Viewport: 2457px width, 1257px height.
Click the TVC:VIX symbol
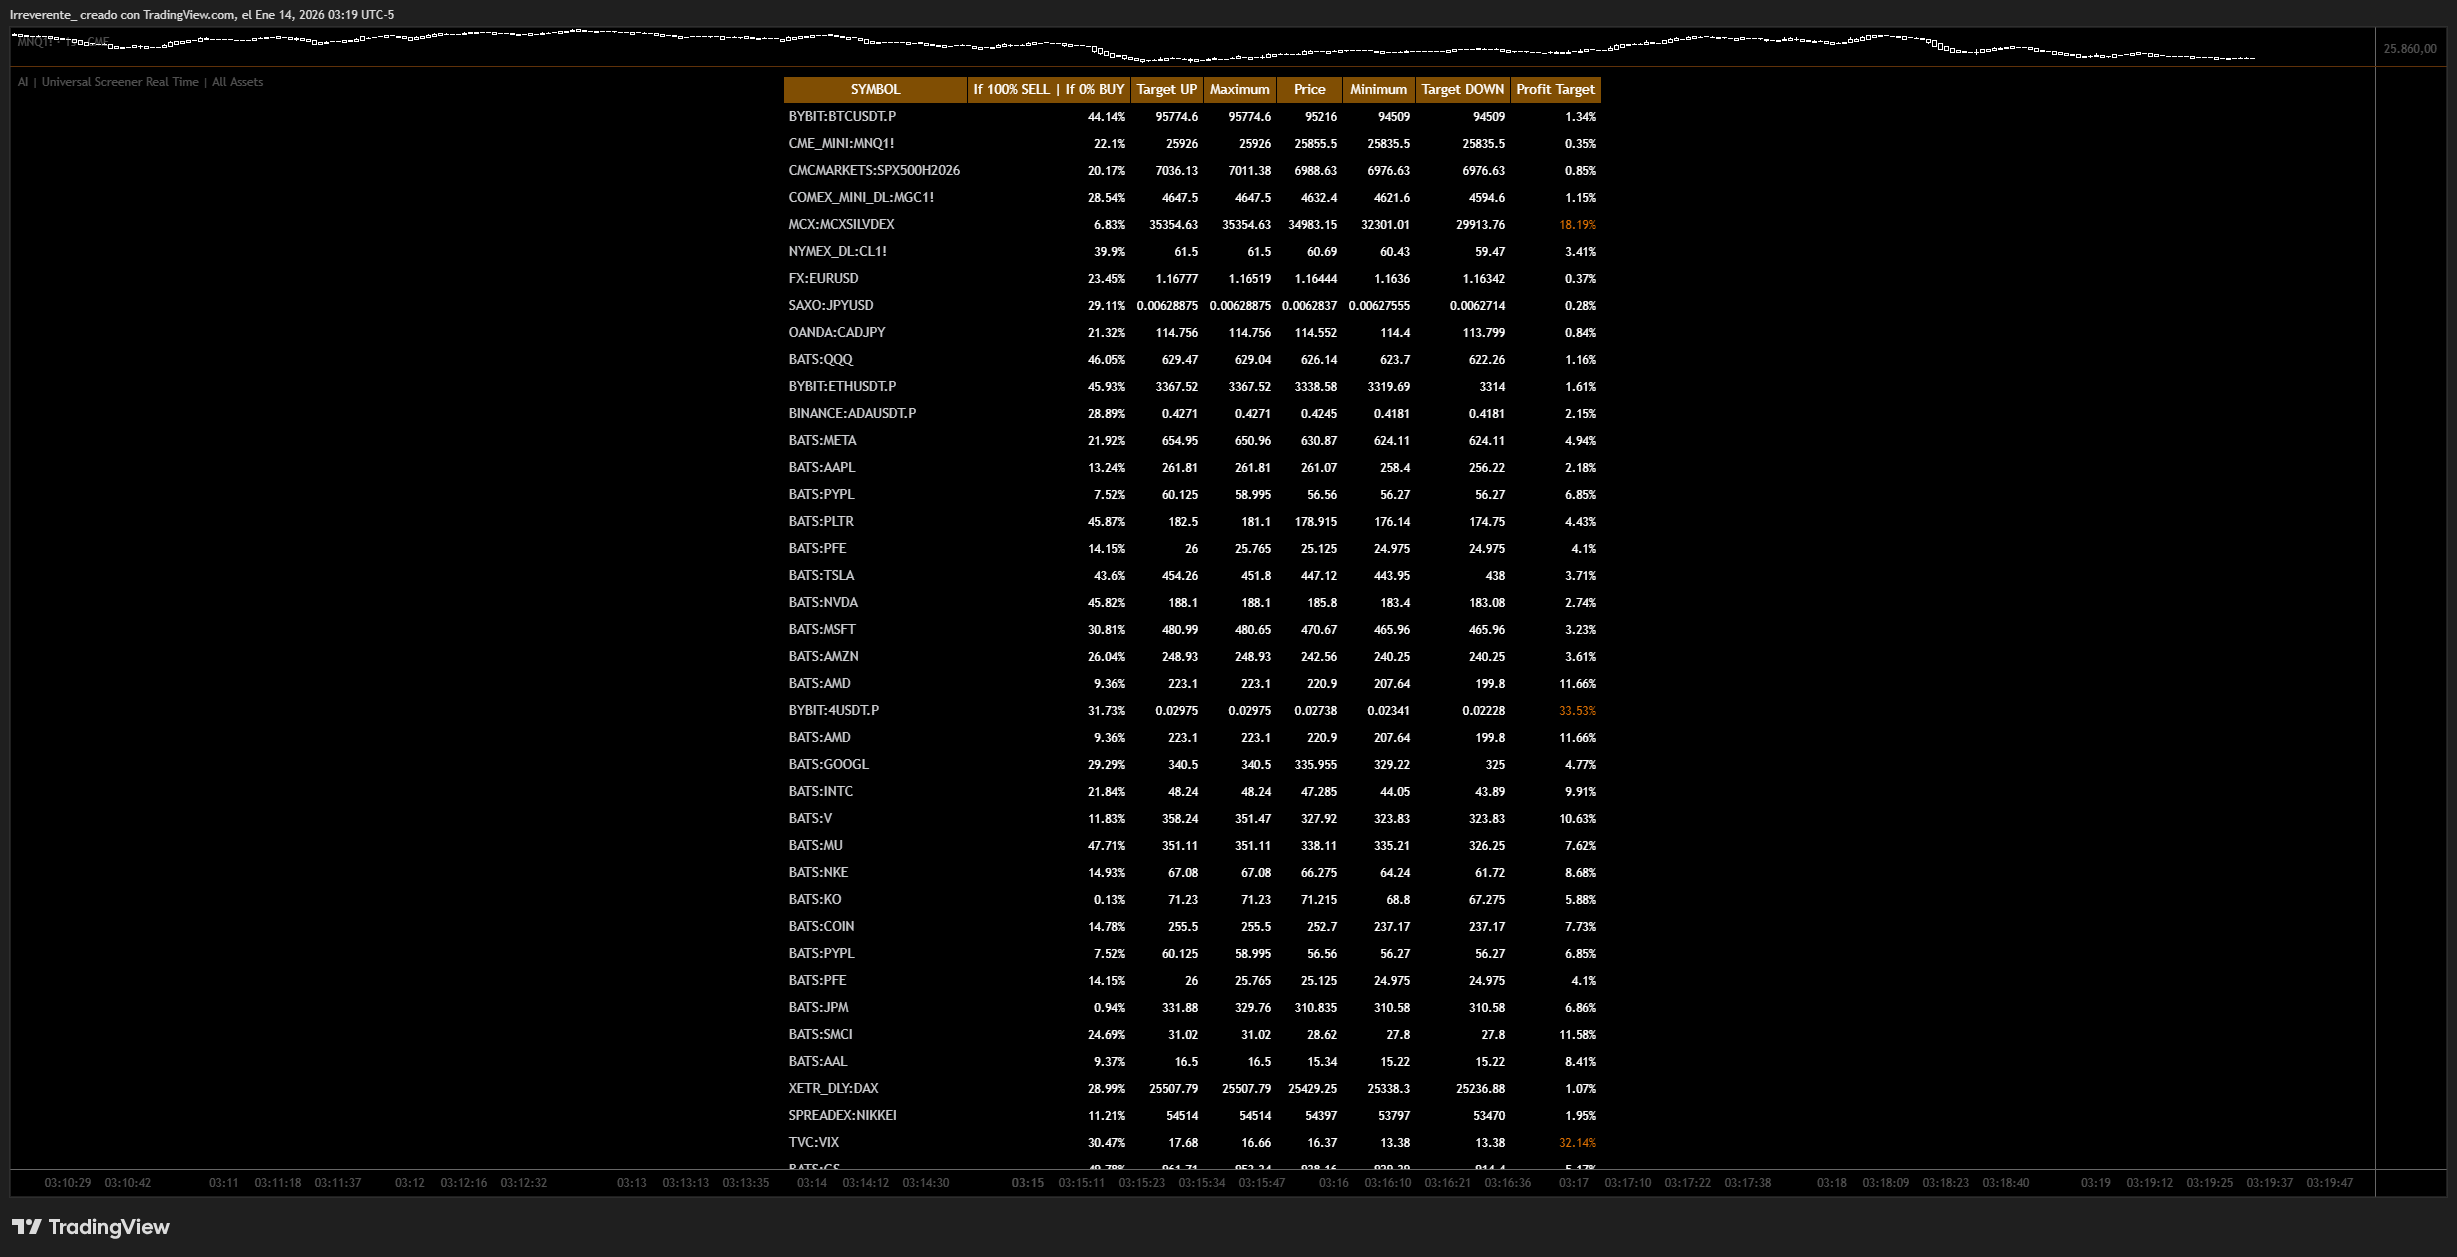pyautogui.click(x=814, y=1143)
